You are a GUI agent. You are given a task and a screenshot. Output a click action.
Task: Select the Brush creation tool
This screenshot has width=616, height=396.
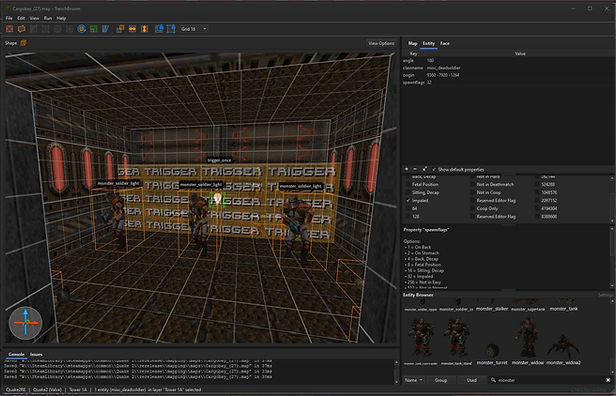coord(22,29)
